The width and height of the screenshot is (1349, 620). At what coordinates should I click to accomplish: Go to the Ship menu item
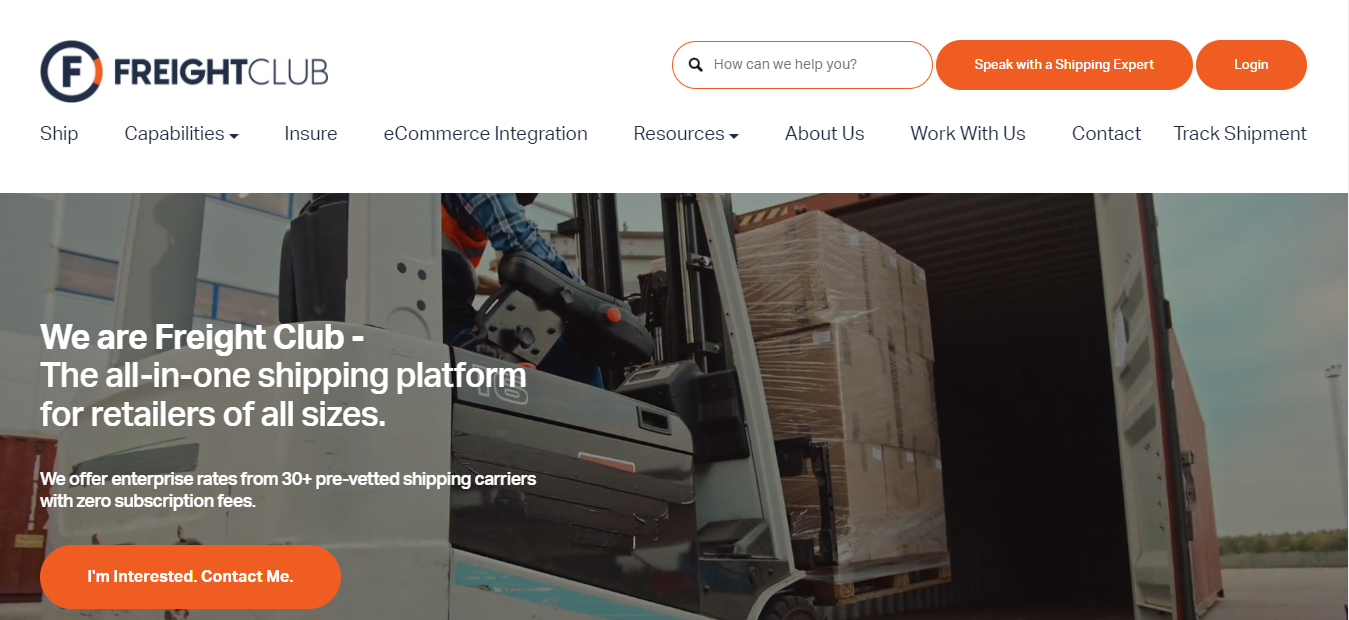coord(59,134)
